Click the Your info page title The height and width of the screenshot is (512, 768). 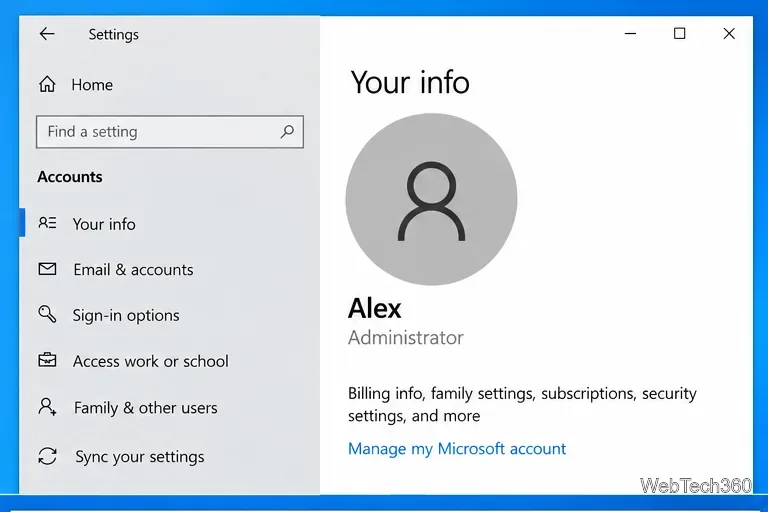(410, 82)
